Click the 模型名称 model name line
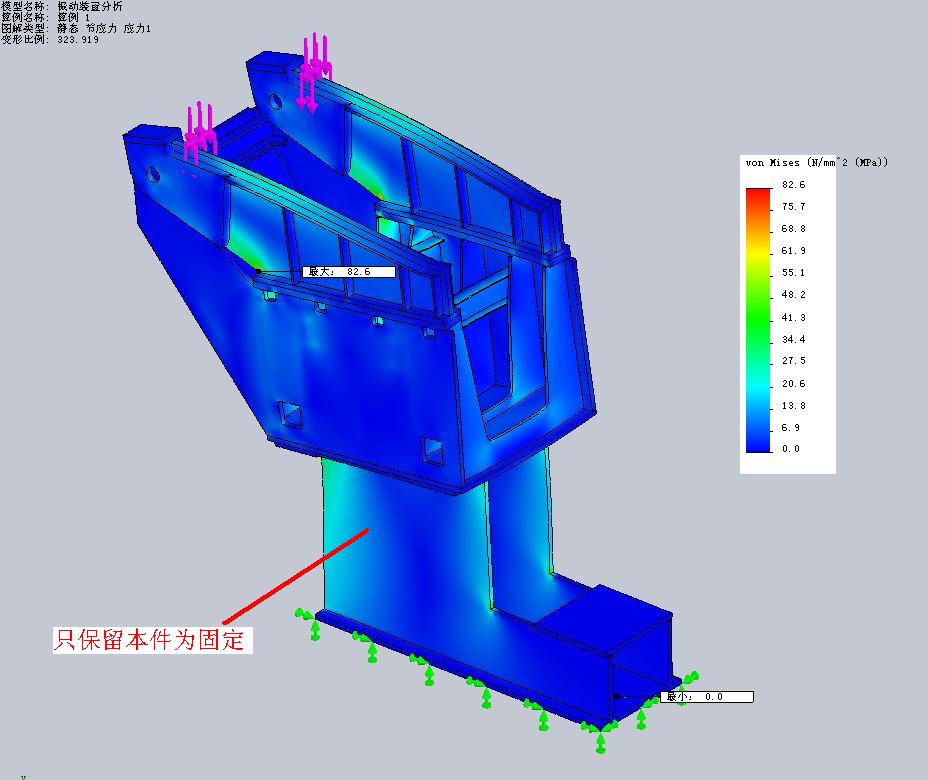Image resolution: width=928 pixels, height=780 pixels. [x=62, y=7]
